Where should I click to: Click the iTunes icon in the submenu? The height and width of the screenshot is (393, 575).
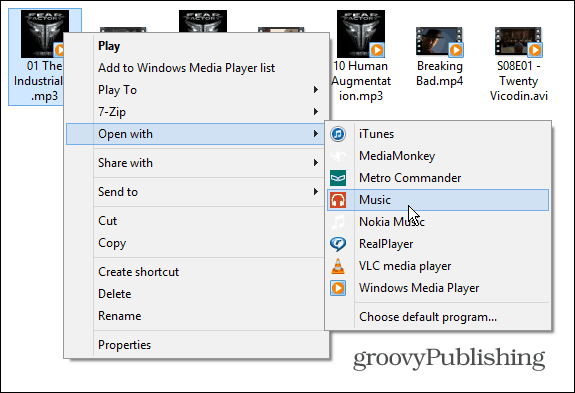point(338,134)
